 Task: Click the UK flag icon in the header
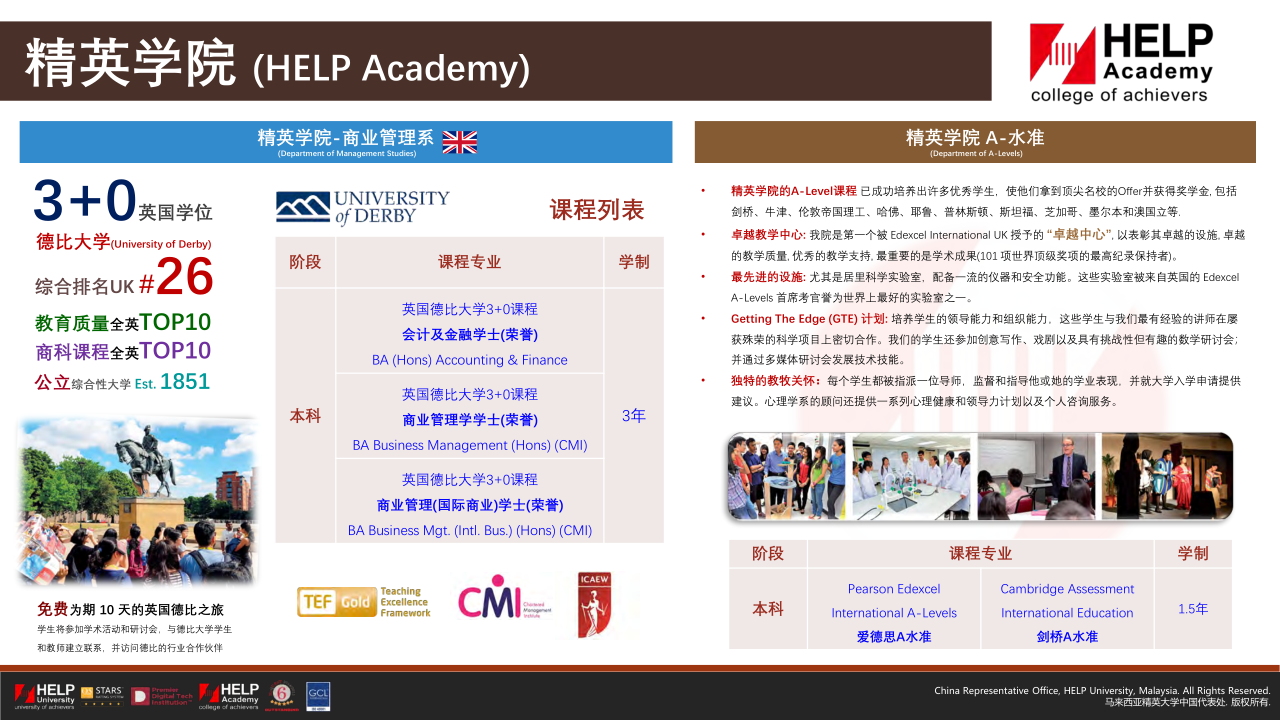(460, 141)
